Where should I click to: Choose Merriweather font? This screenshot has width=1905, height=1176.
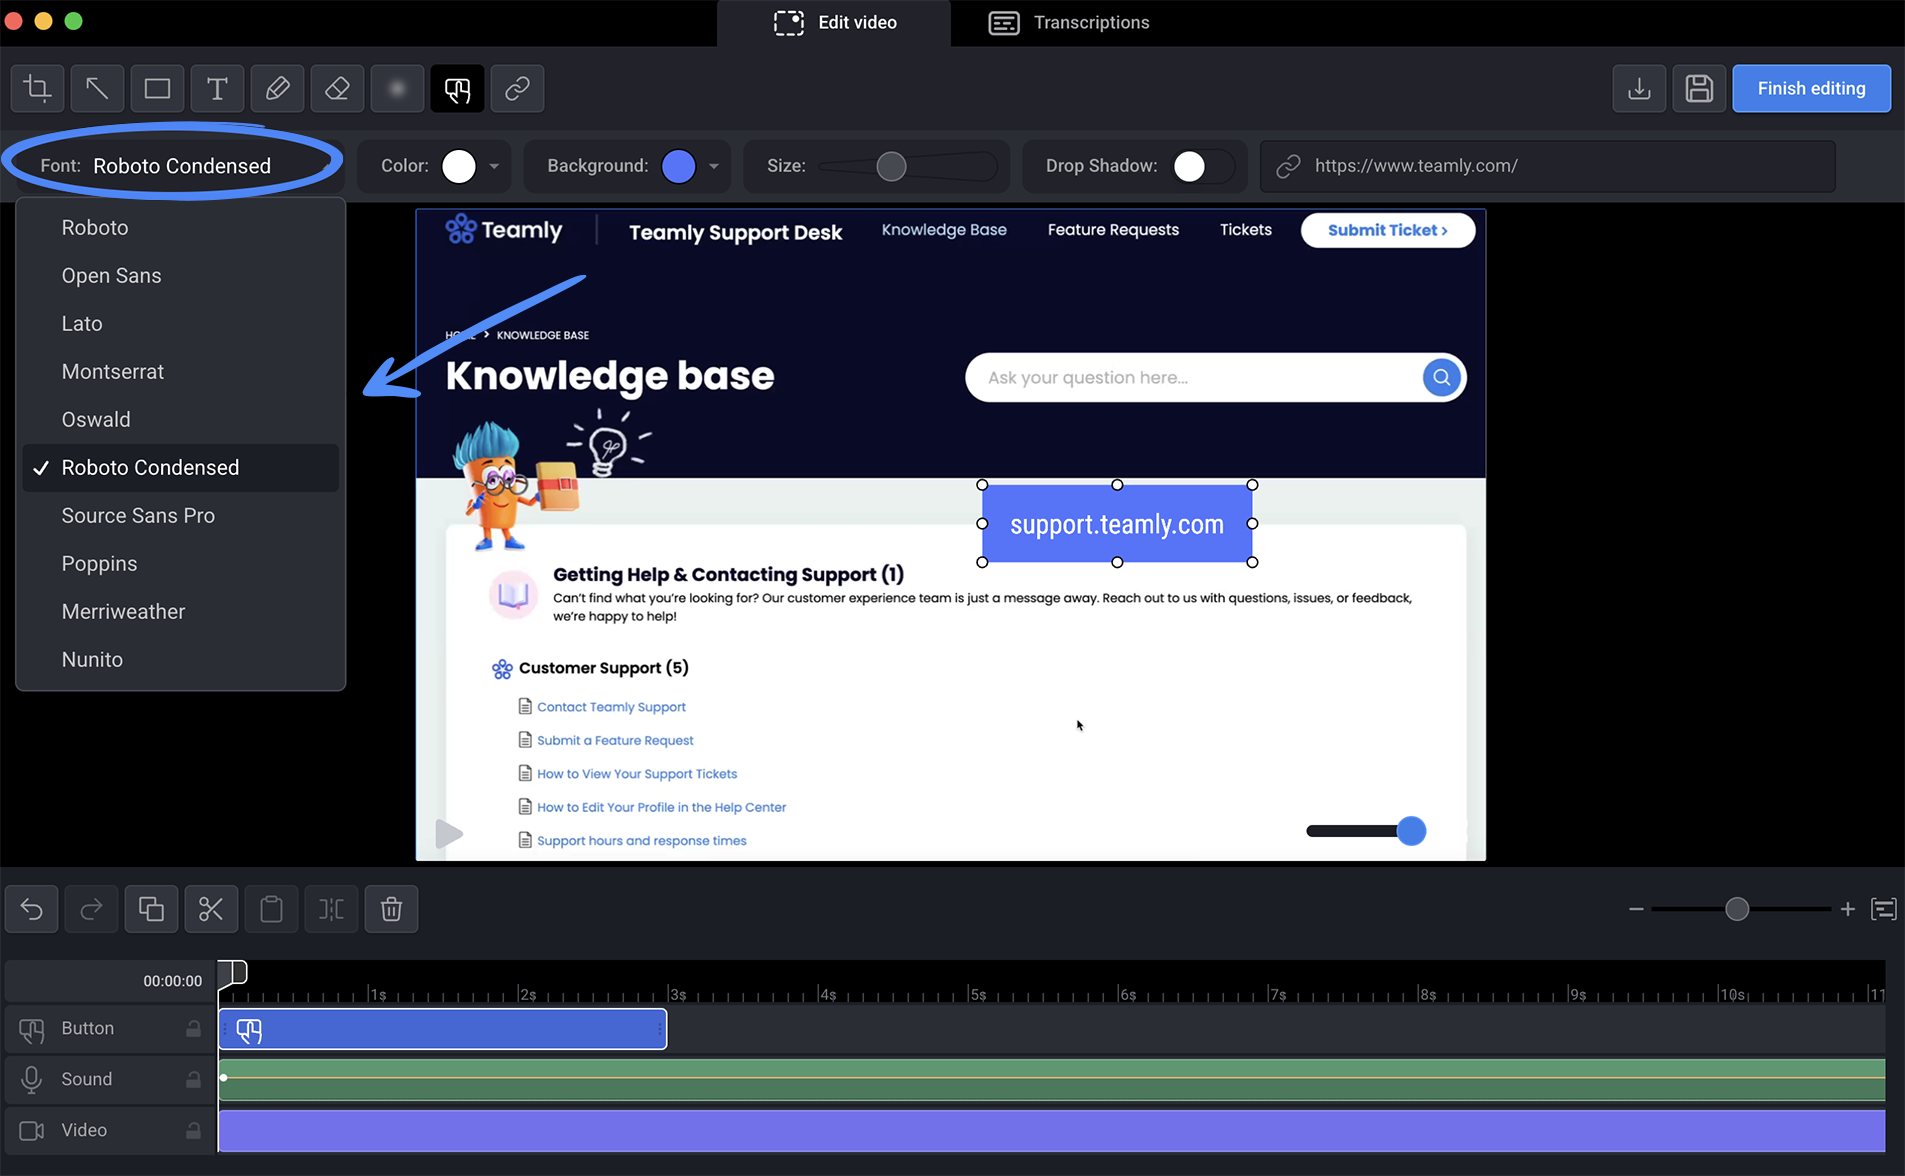coord(180,612)
